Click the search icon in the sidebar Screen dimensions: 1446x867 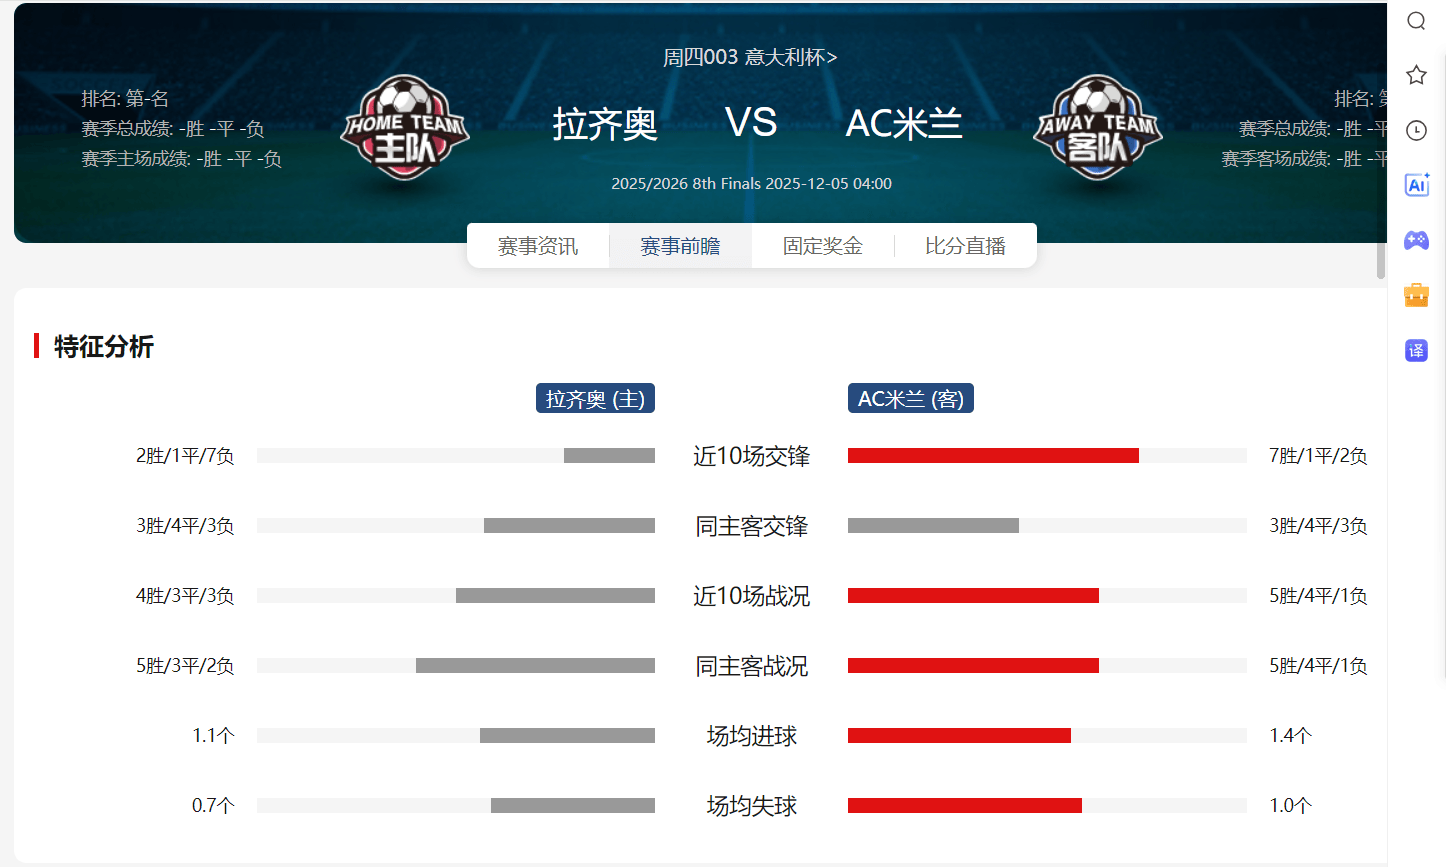[x=1416, y=21]
